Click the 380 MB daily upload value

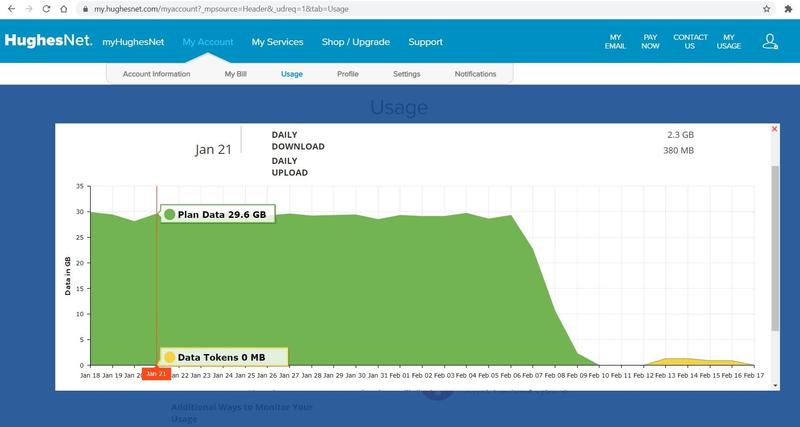[x=678, y=150]
